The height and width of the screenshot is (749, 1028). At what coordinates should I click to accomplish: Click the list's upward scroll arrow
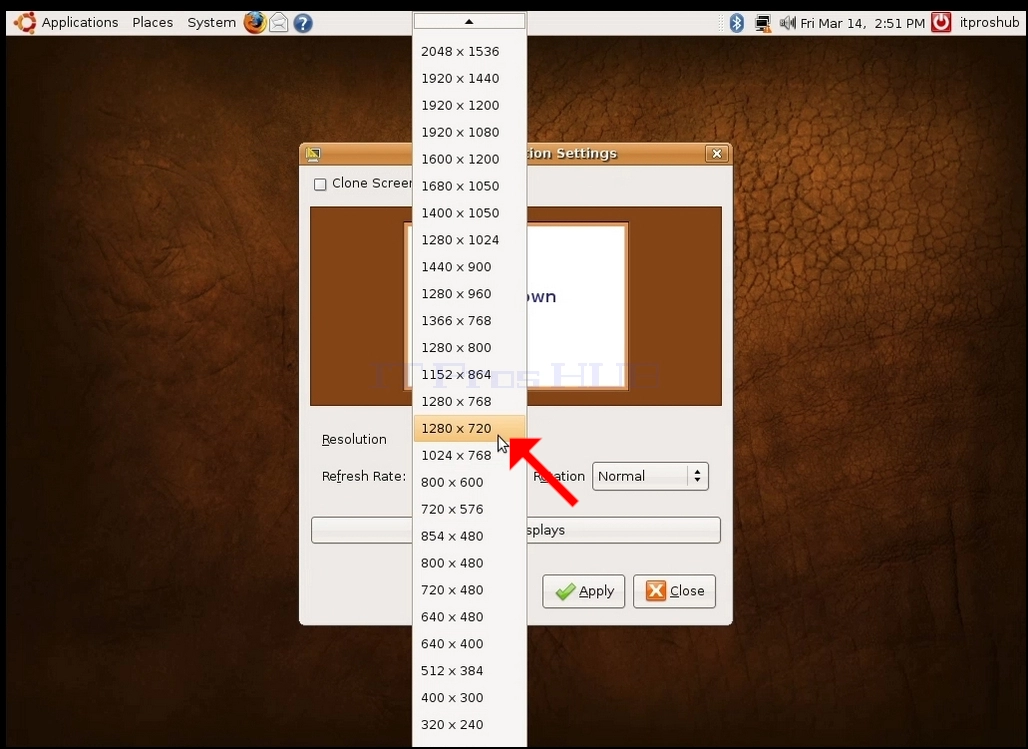click(x=469, y=22)
